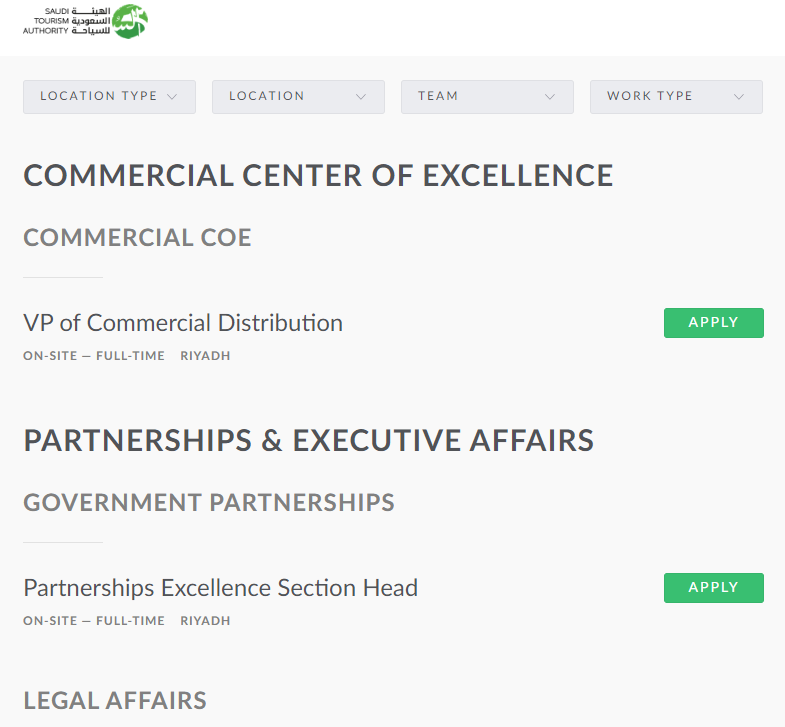Click the chevron arrow in Location Type
Viewport: 785px width, 727px height.
click(172, 97)
